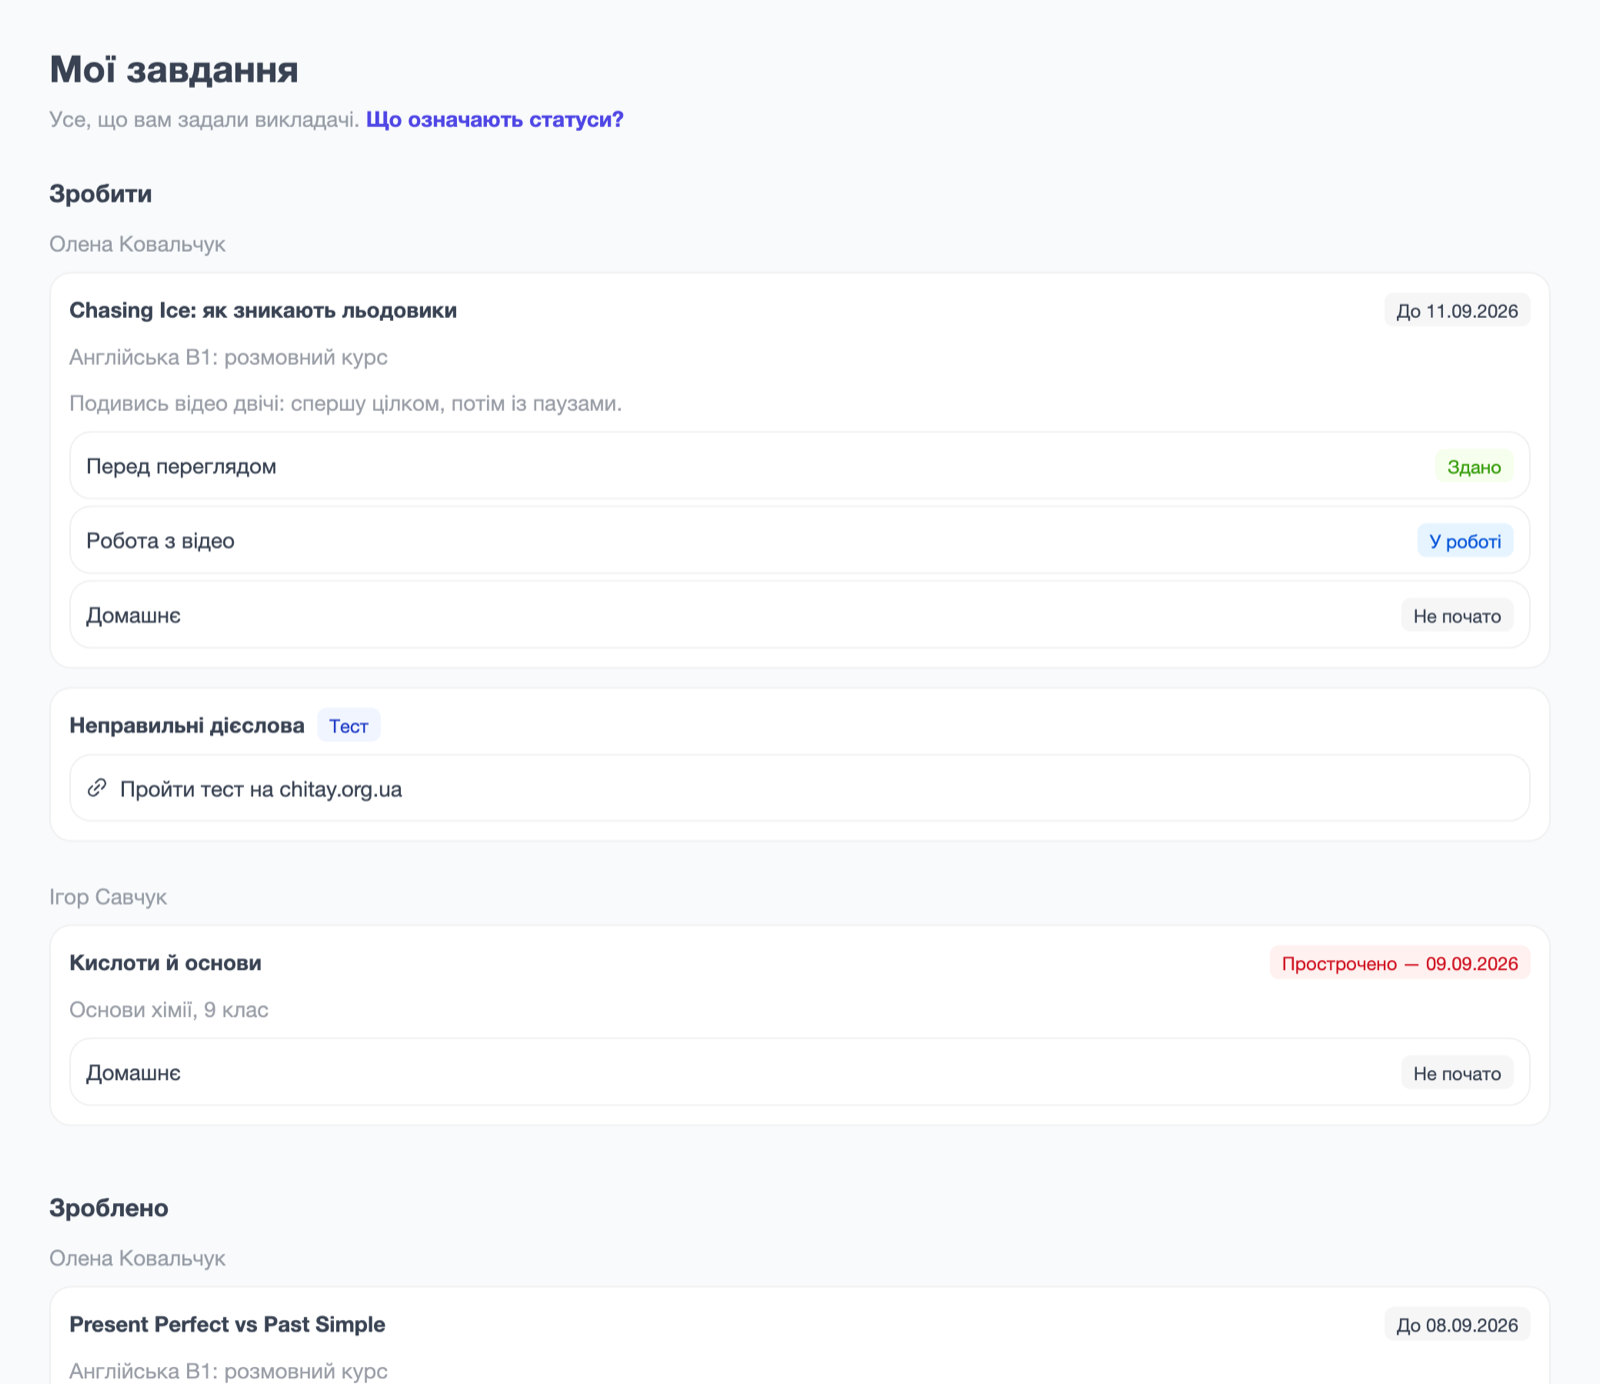Screen dimensions: 1600x1384
Task: Click the 'Зроблено' section heading
Action: coord(109,1208)
